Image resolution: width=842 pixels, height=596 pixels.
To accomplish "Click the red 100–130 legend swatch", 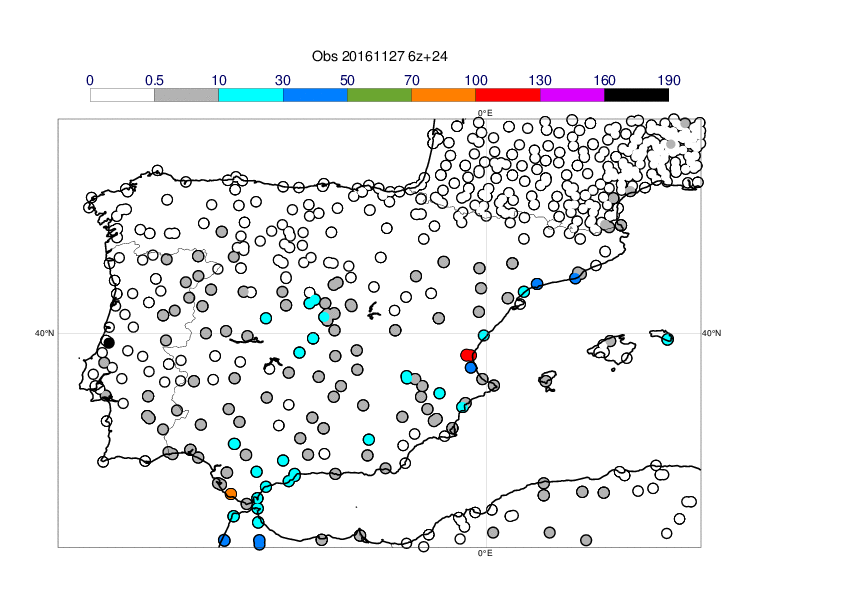I will pos(508,95).
